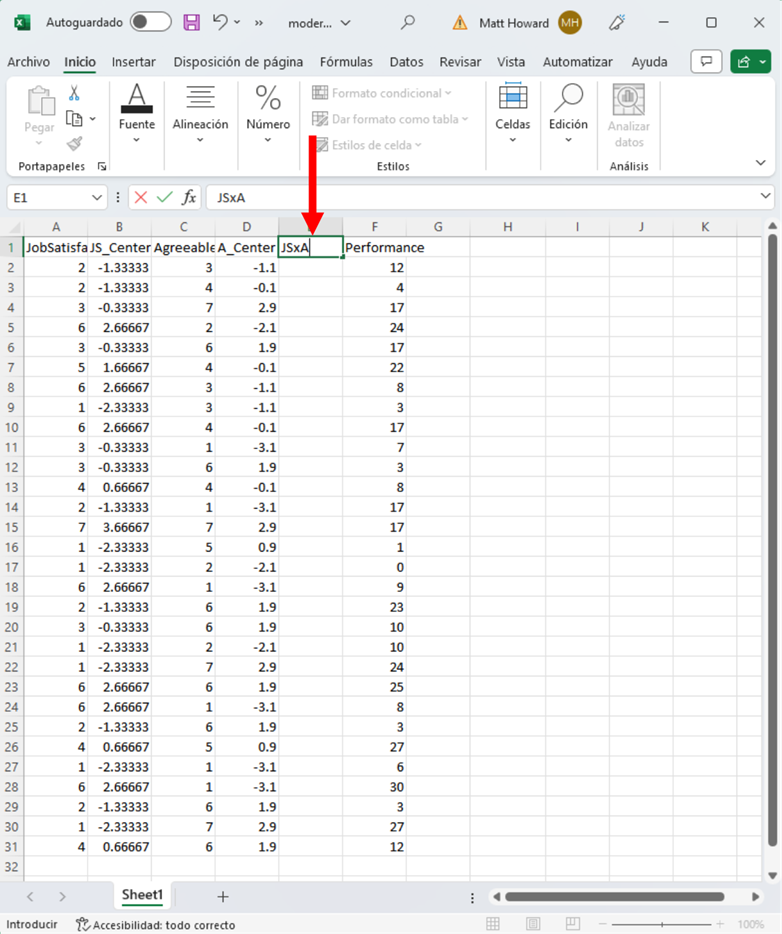Click the Format Painter brush icon
The width and height of the screenshot is (782, 934).
[x=74, y=143]
